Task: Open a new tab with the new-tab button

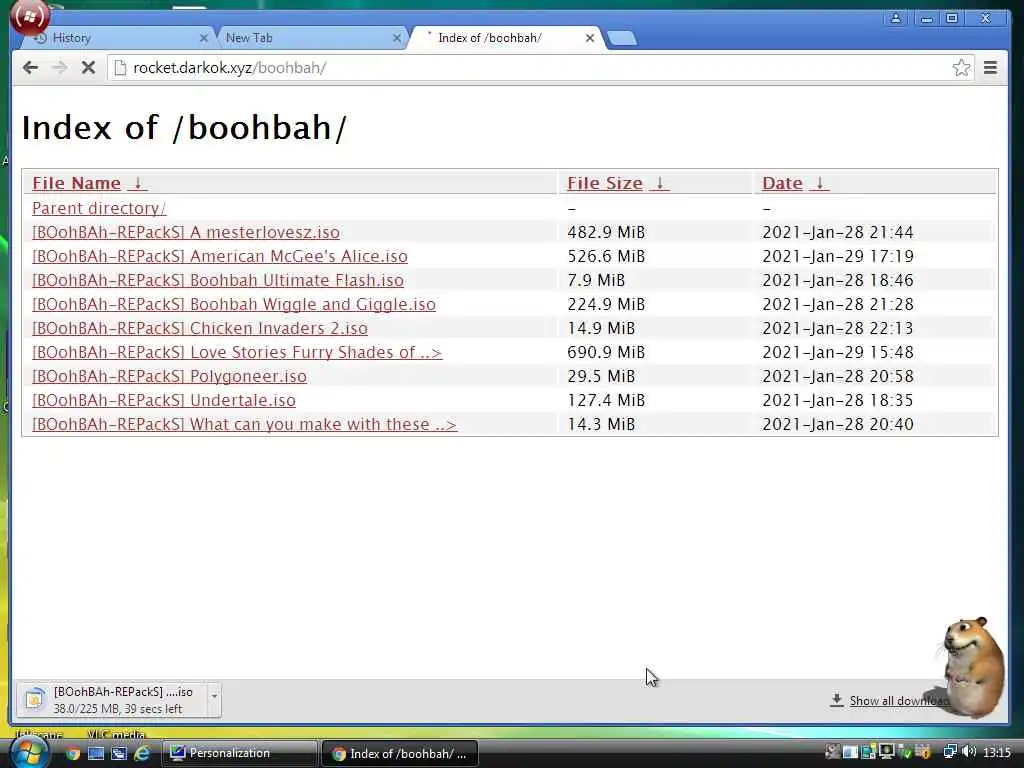Action: 621,39
